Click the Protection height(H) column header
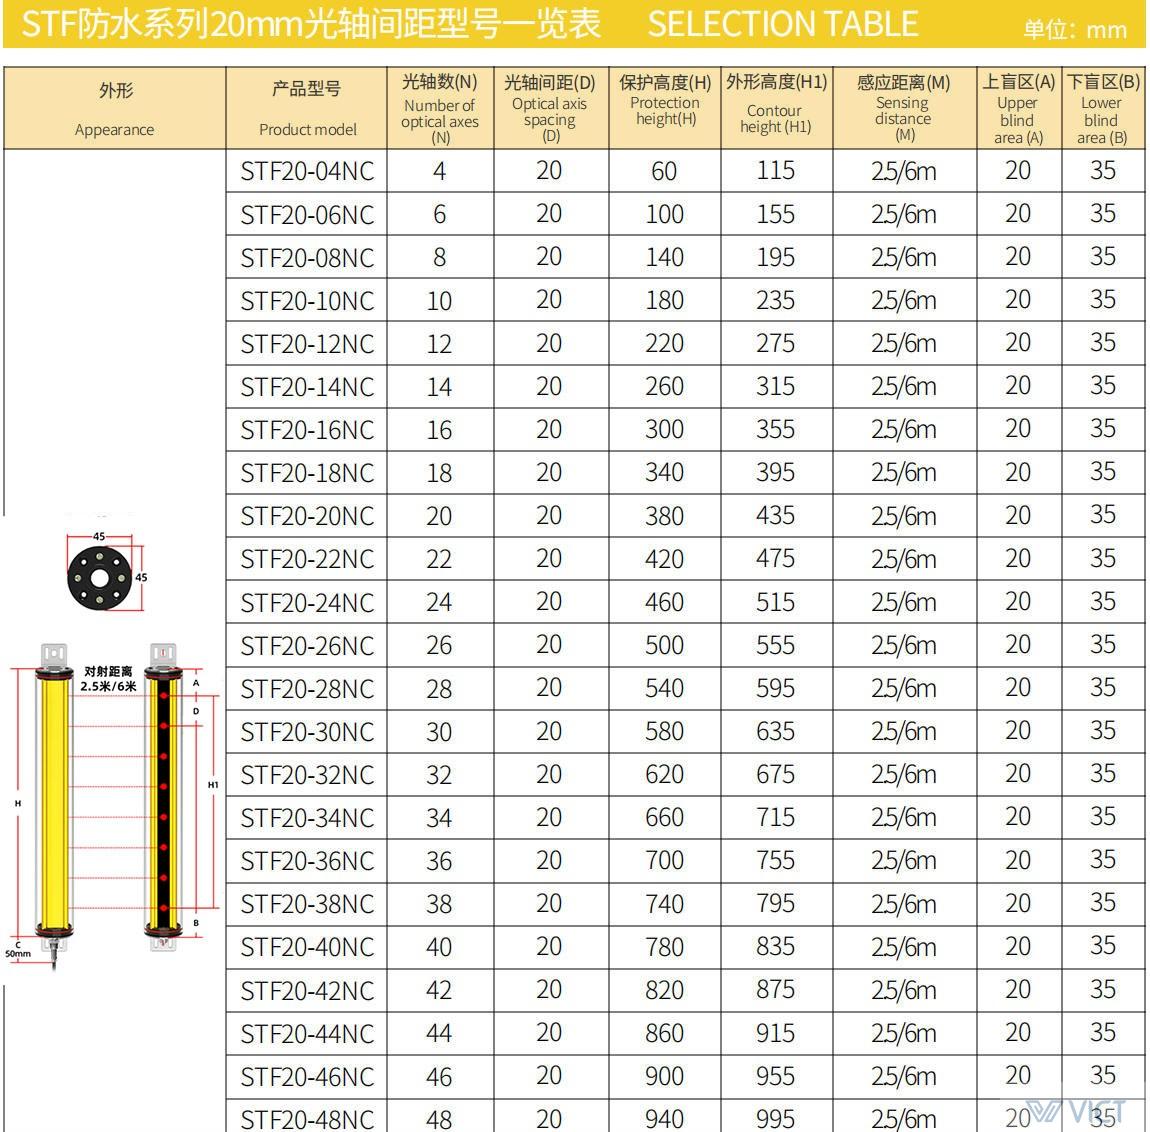The width and height of the screenshot is (1150, 1132). coord(664,108)
